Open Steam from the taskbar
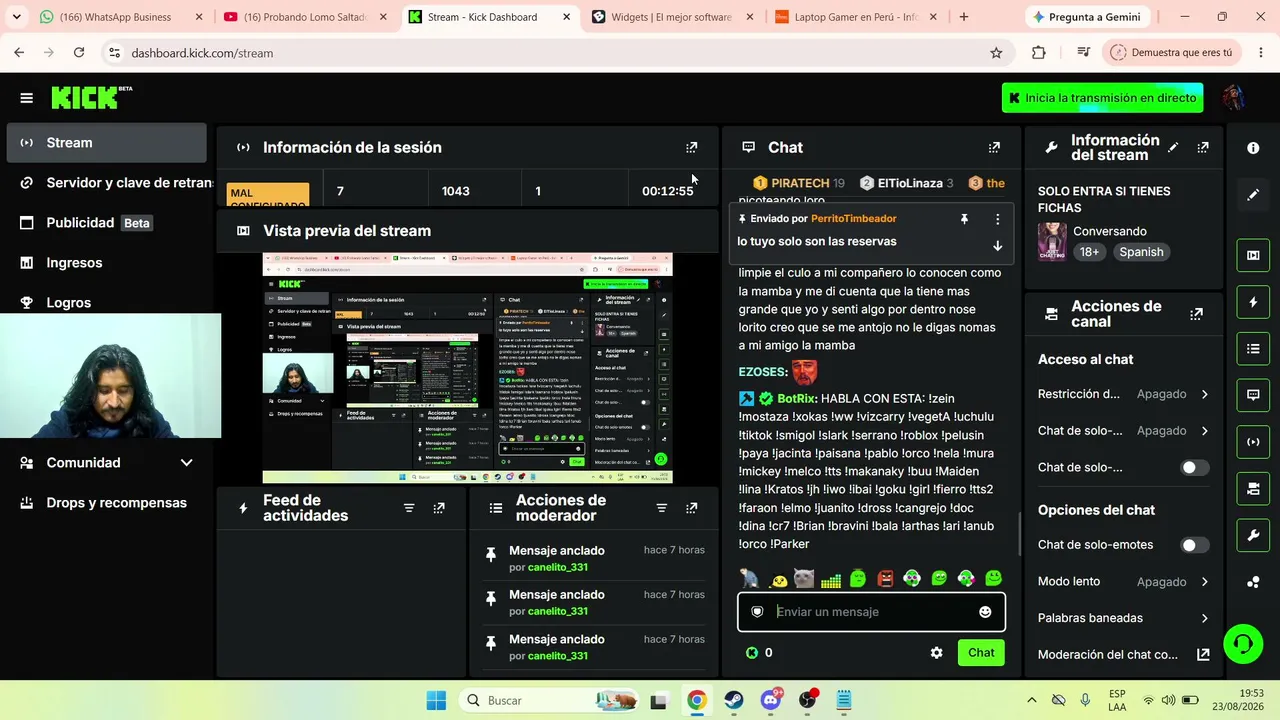The height and width of the screenshot is (720, 1280). [734, 700]
